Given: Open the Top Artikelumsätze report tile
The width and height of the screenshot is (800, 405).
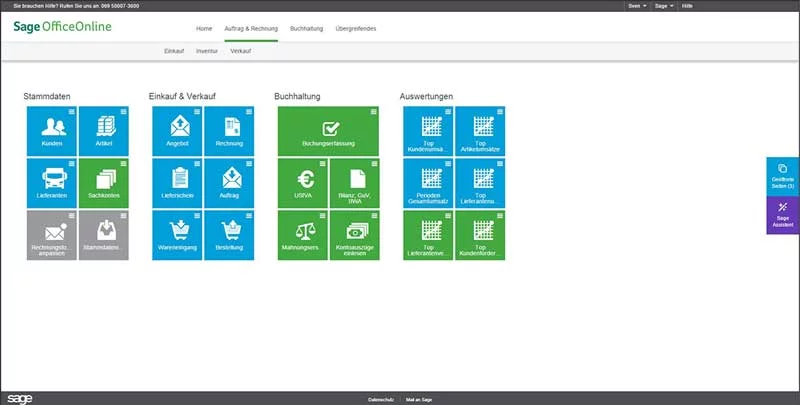Looking at the screenshot, I should 480,131.
